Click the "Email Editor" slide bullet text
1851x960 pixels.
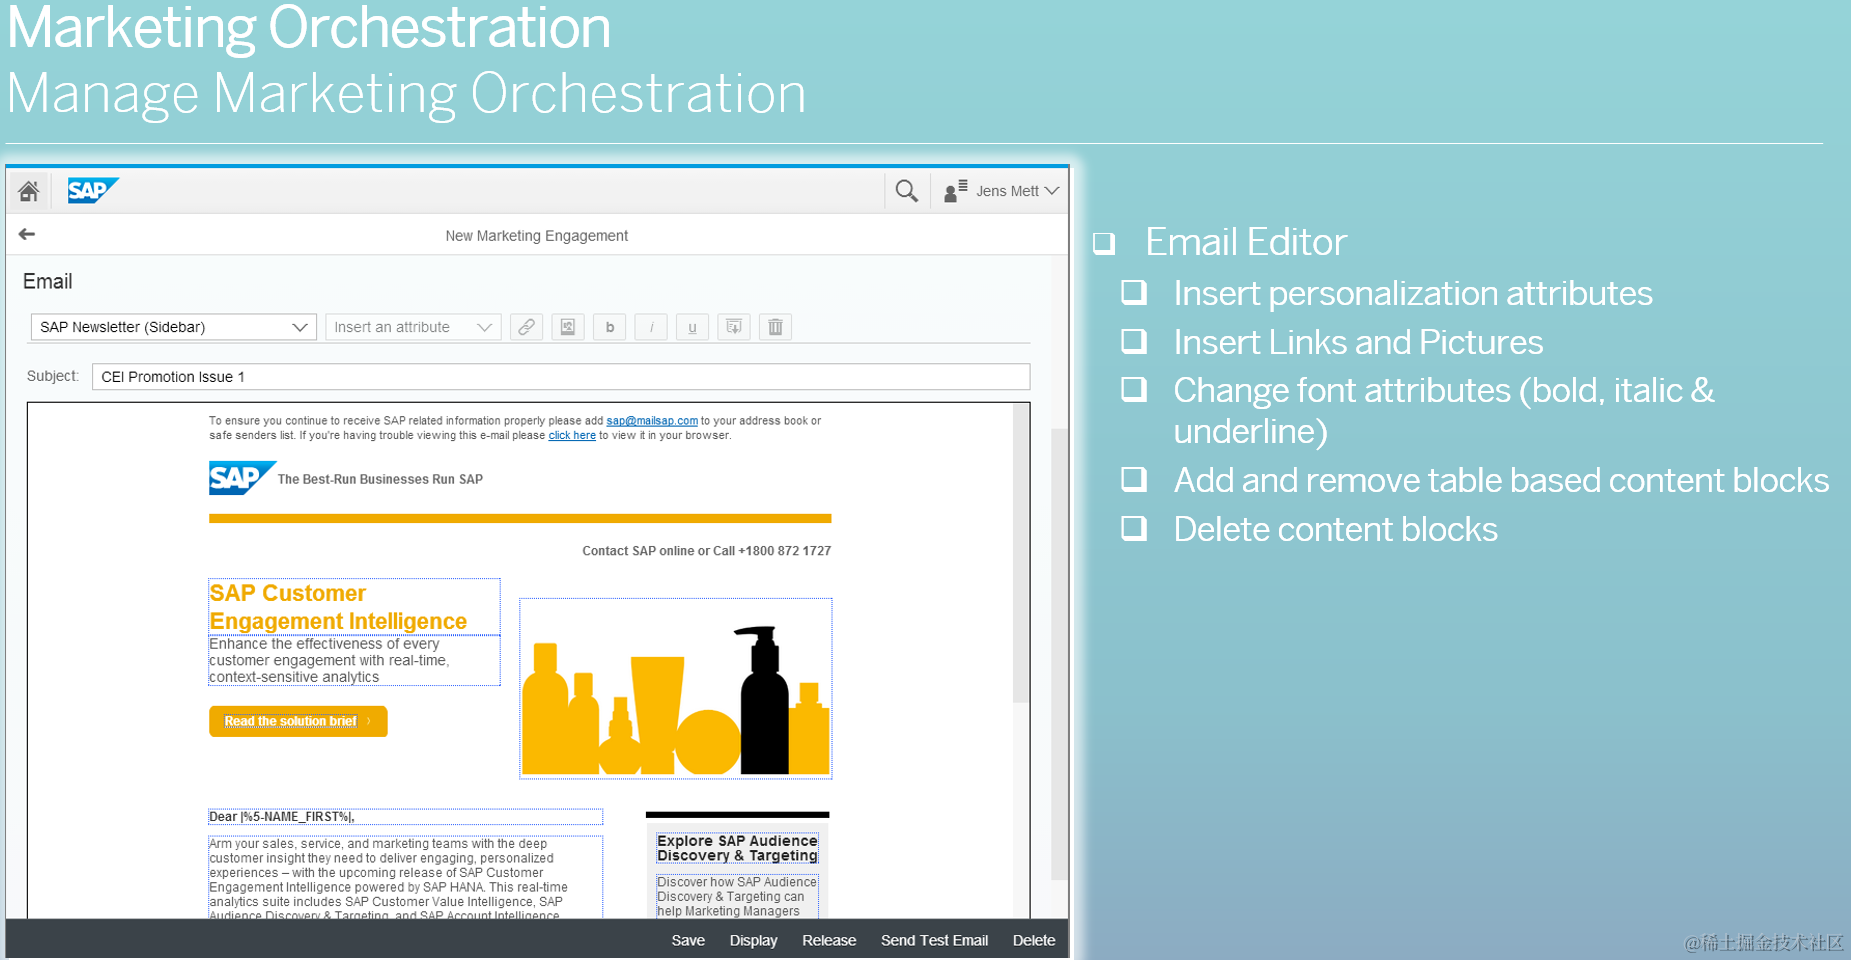(x=1246, y=242)
